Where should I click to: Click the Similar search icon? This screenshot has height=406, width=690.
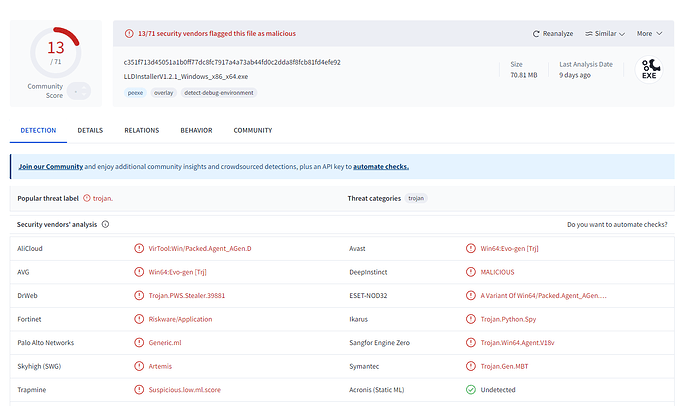[588, 33]
